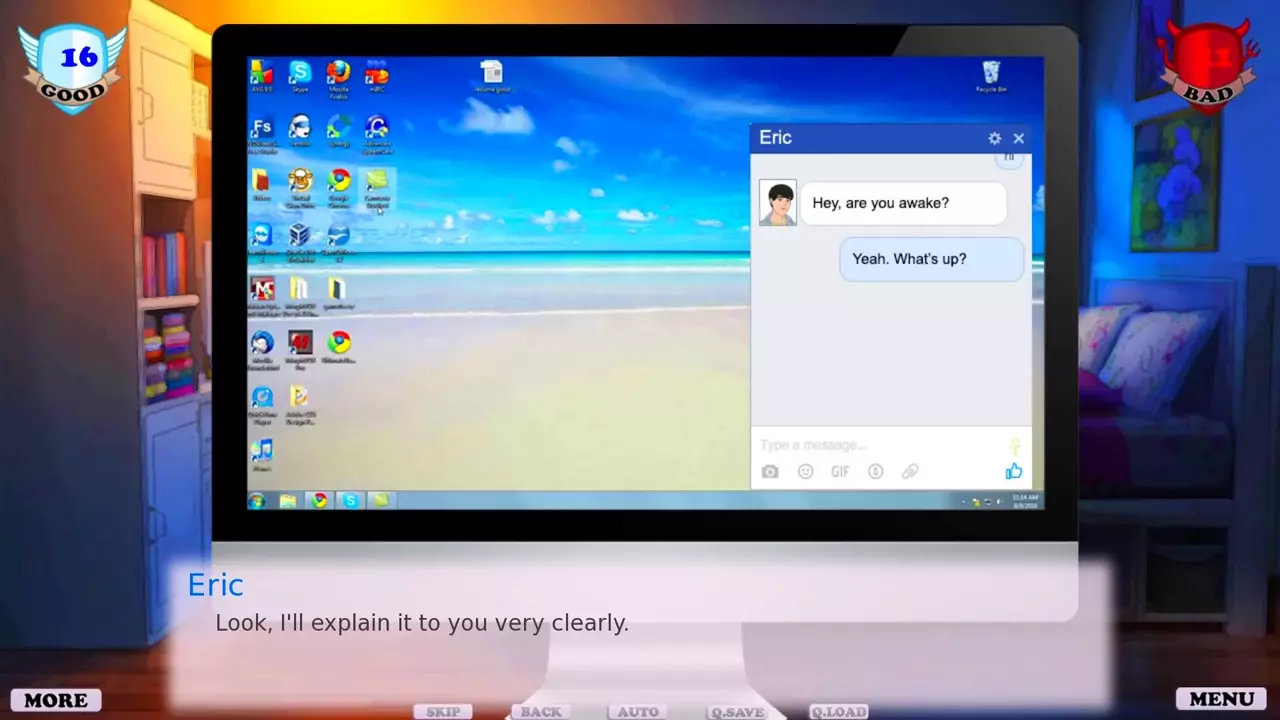Click the Type a message field
Image resolution: width=1280 pixels, height=720 pixels.
click(x=870, y=445)
